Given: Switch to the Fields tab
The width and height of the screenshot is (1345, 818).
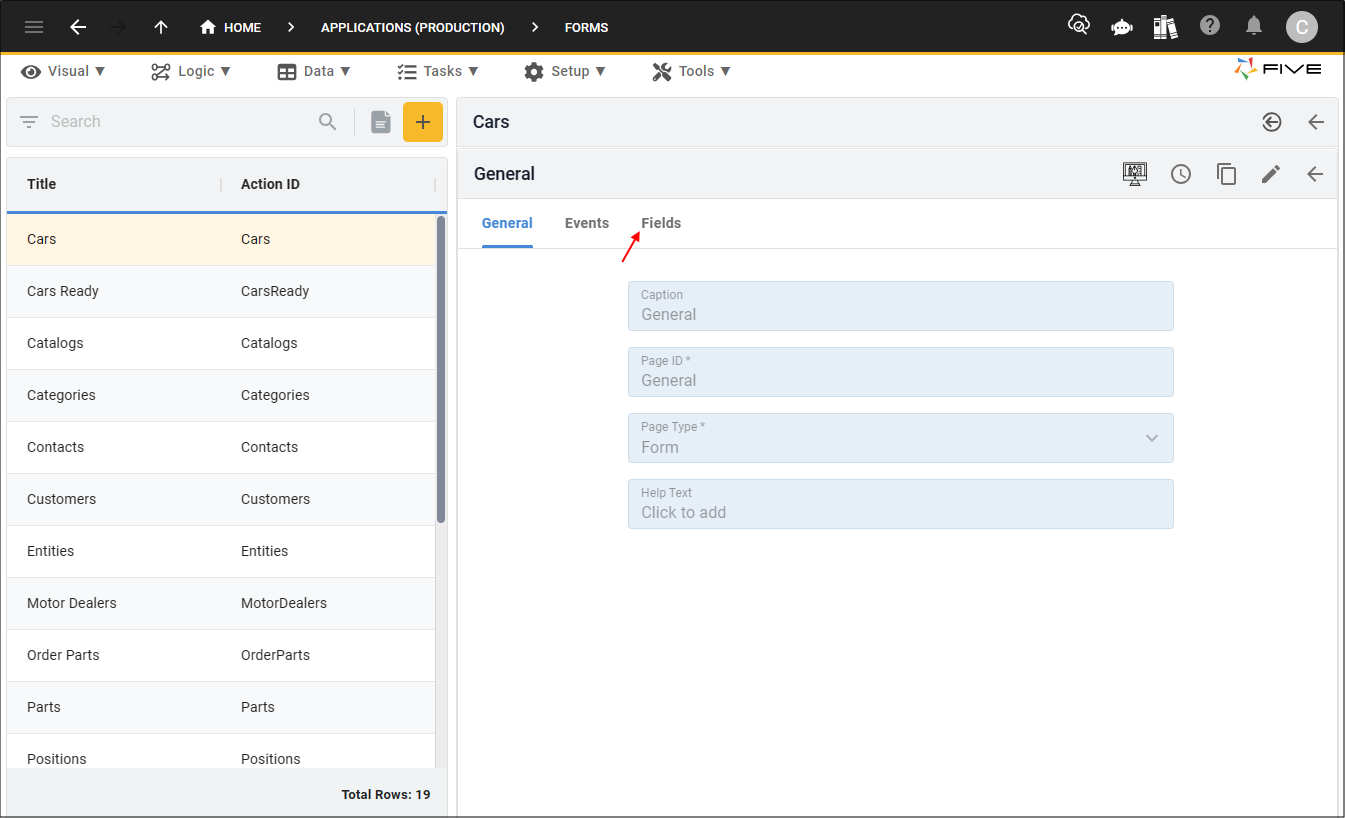Looking at the screenshot, I should [x=661, y=223].
